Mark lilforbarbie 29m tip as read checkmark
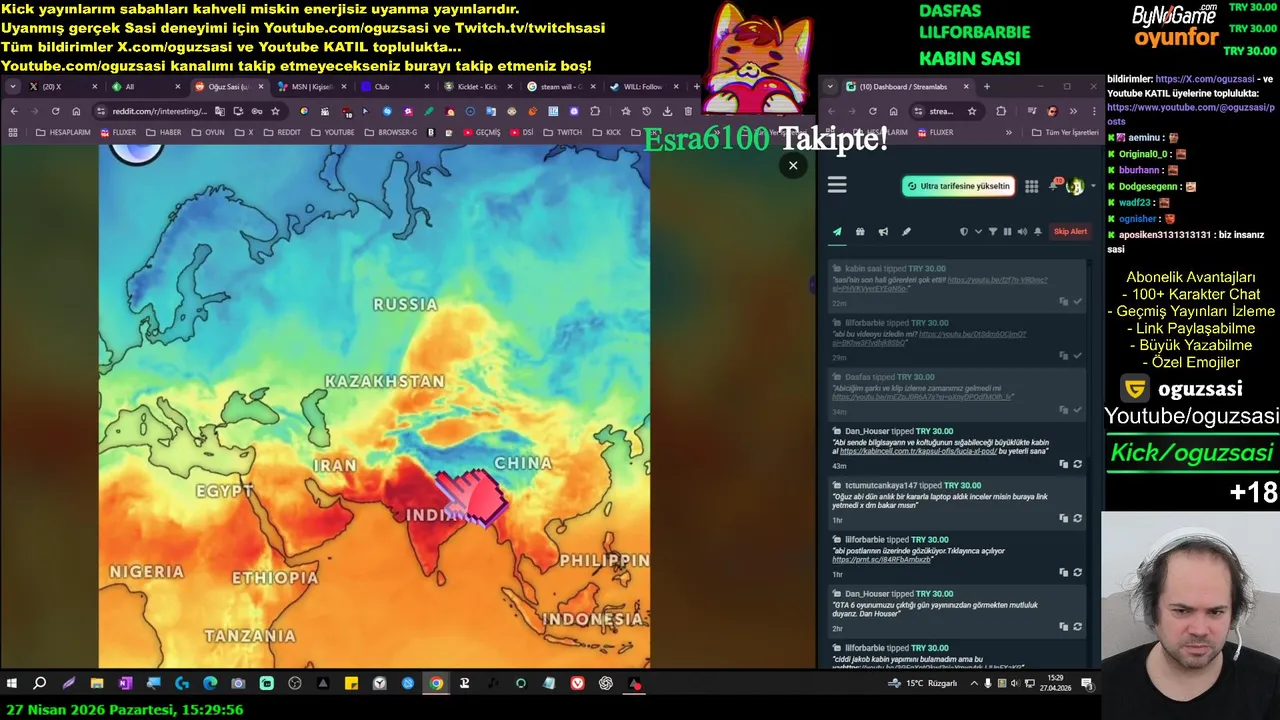 (x=1077, y=355)
